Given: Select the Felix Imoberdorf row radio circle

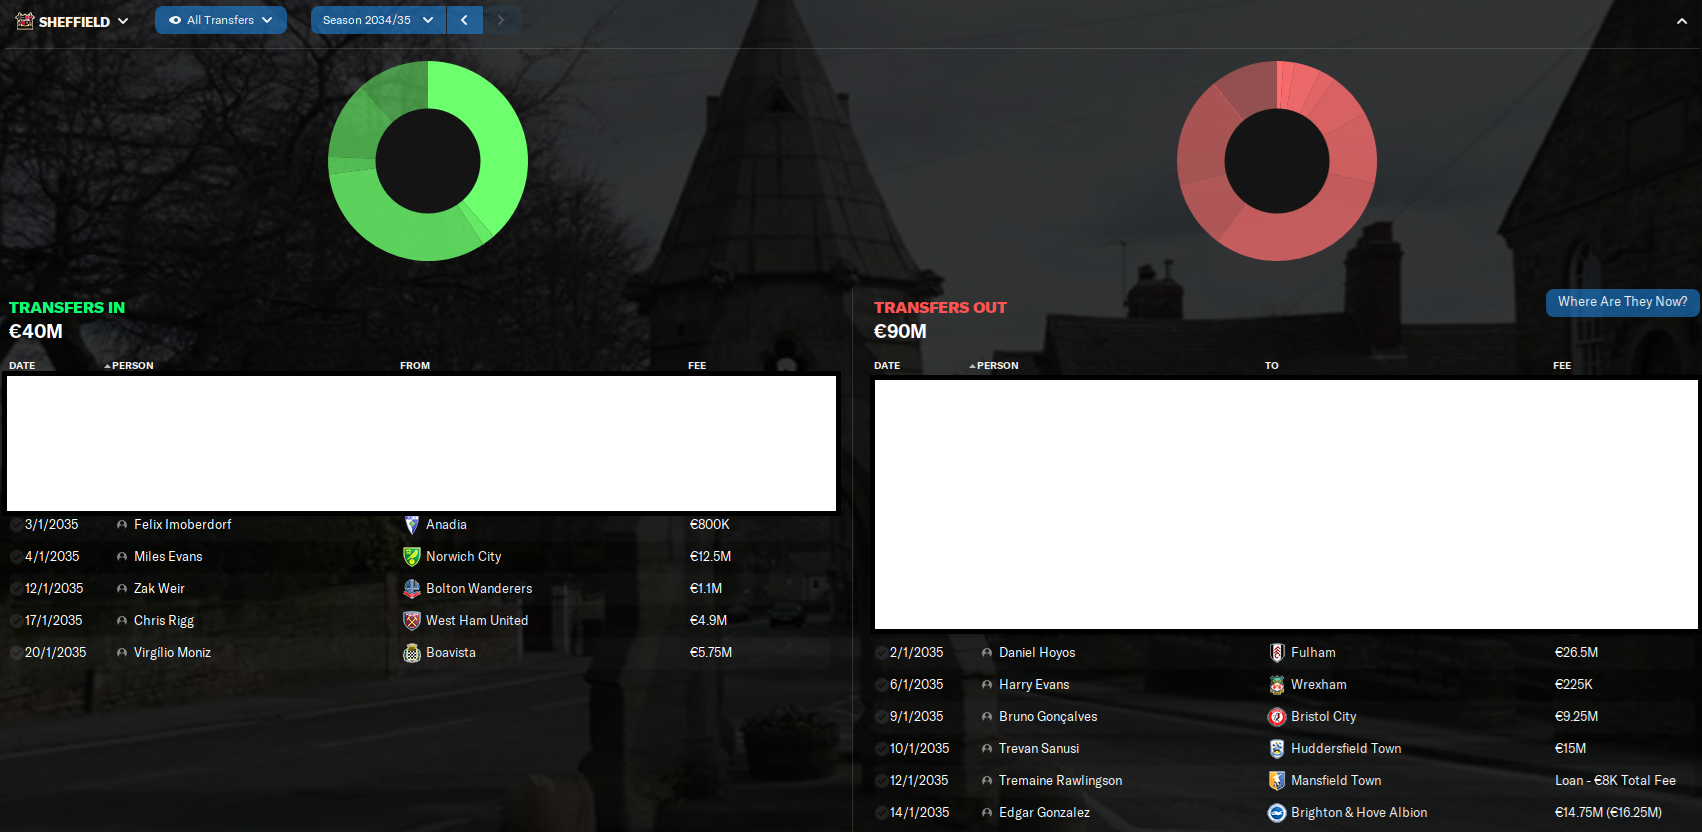Looking at the screenshot, I should tap(16, 525).
